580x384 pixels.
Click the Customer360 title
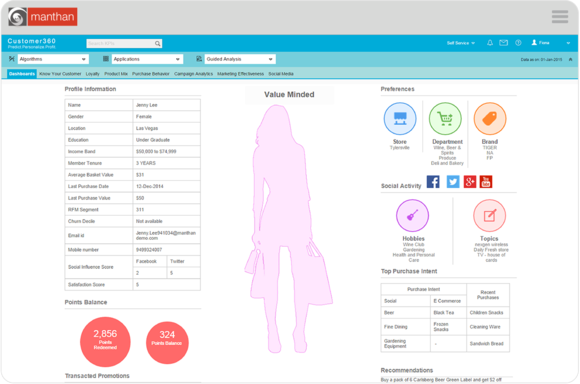tap(31, 41)
